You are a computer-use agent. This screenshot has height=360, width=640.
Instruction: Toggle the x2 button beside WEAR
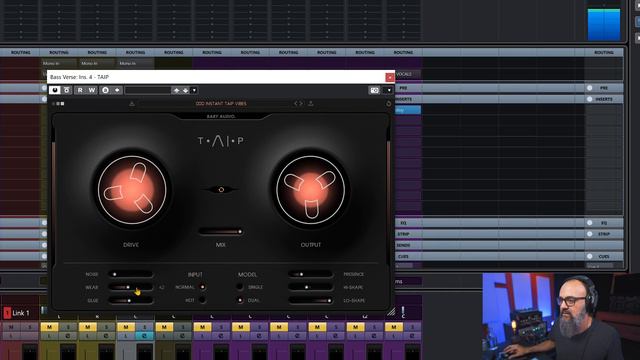pos(162,287)
